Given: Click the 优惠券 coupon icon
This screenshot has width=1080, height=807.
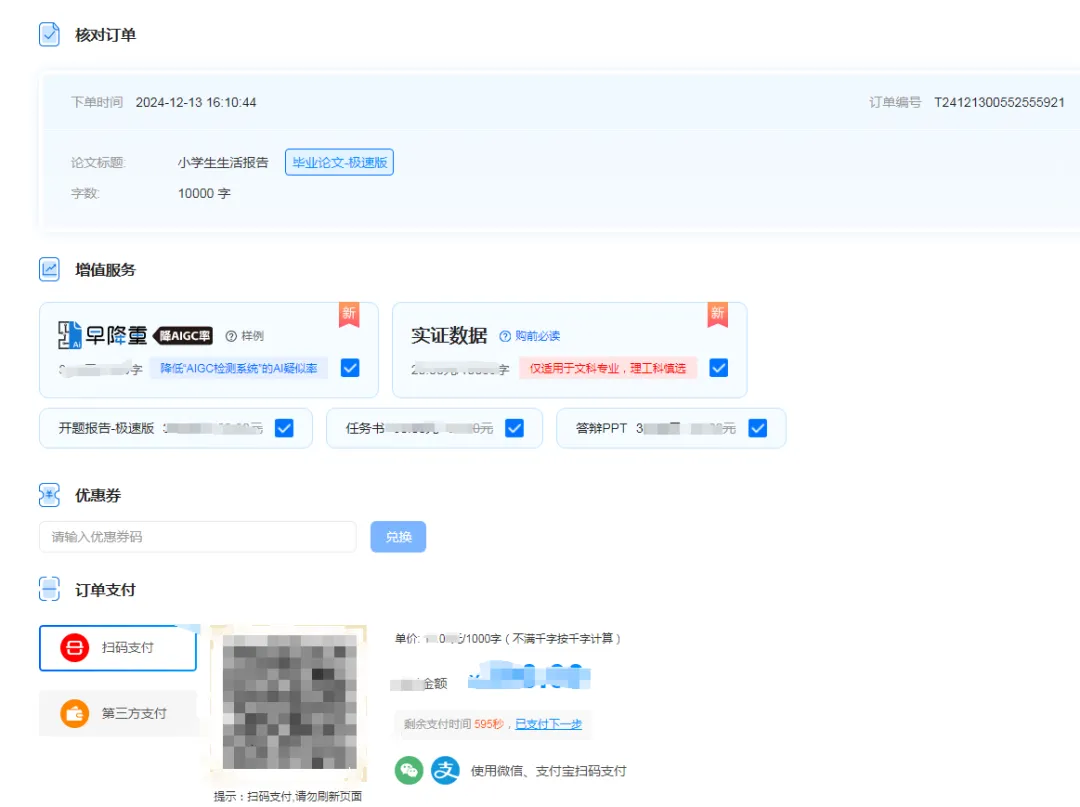Looking at the screenshot, I should [49, 495].
